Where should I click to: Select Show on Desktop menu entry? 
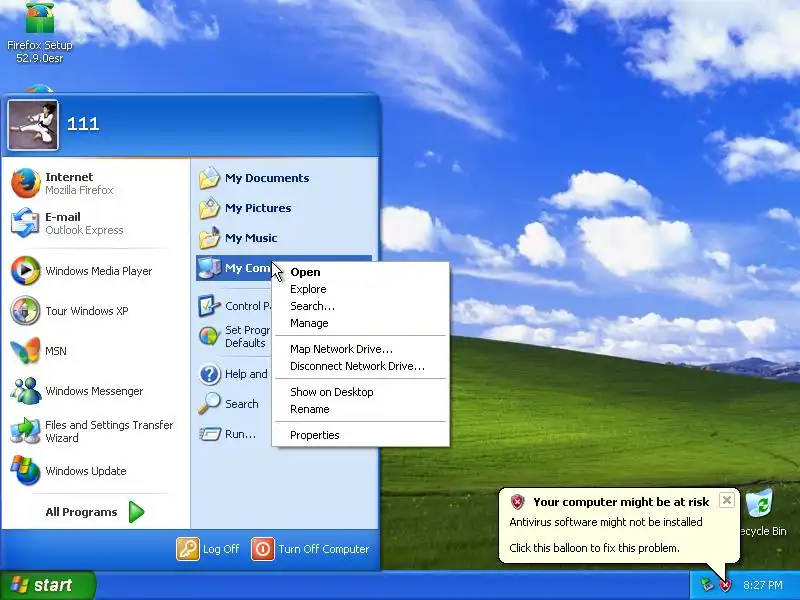pyautogui.click(x=361, y=392)
